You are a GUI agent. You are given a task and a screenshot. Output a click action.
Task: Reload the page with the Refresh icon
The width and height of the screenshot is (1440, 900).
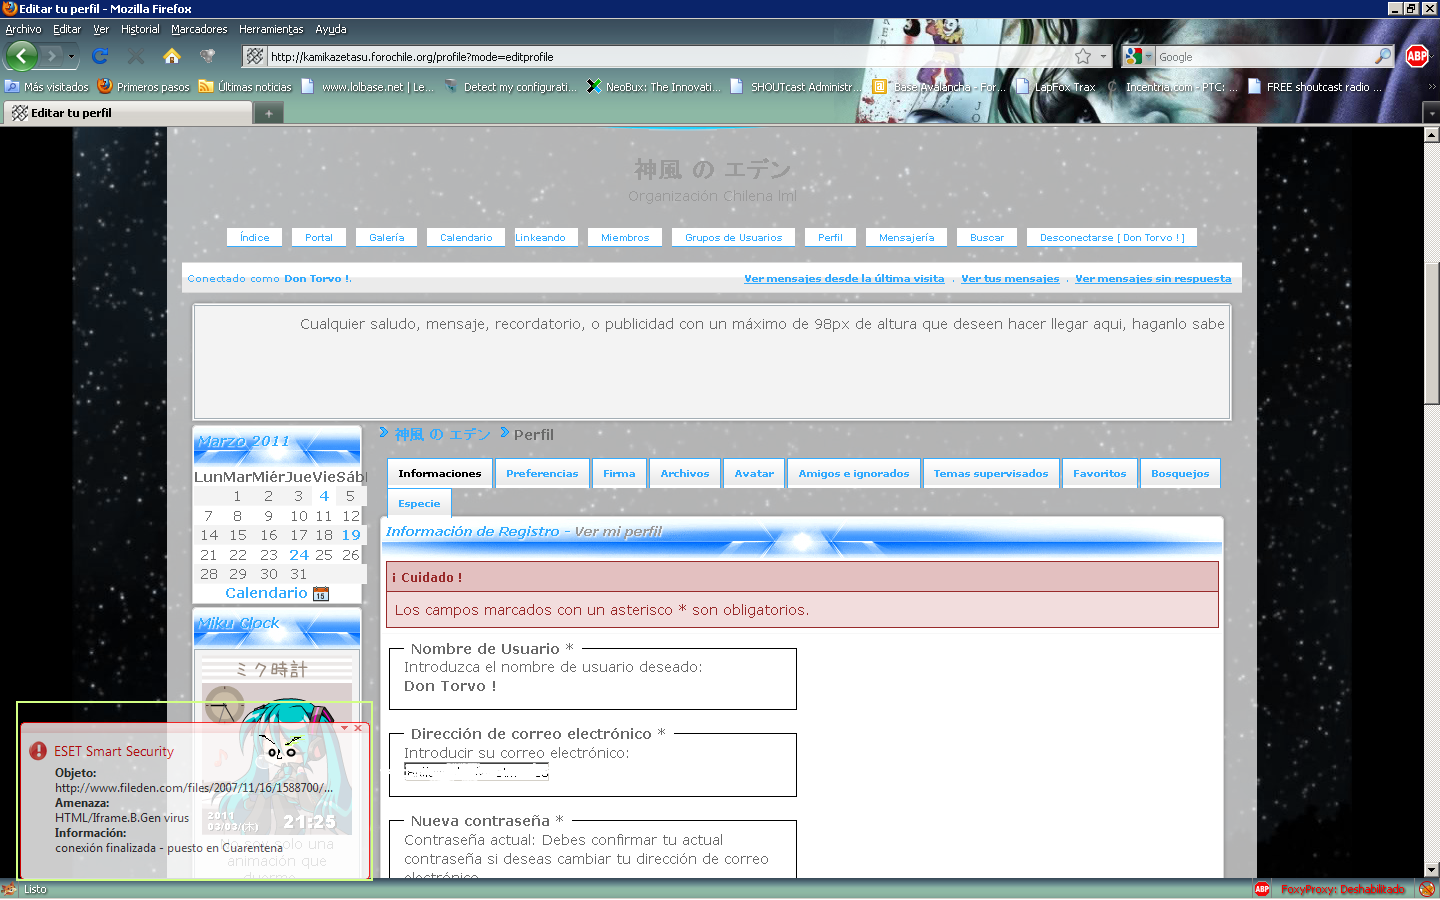100,56
